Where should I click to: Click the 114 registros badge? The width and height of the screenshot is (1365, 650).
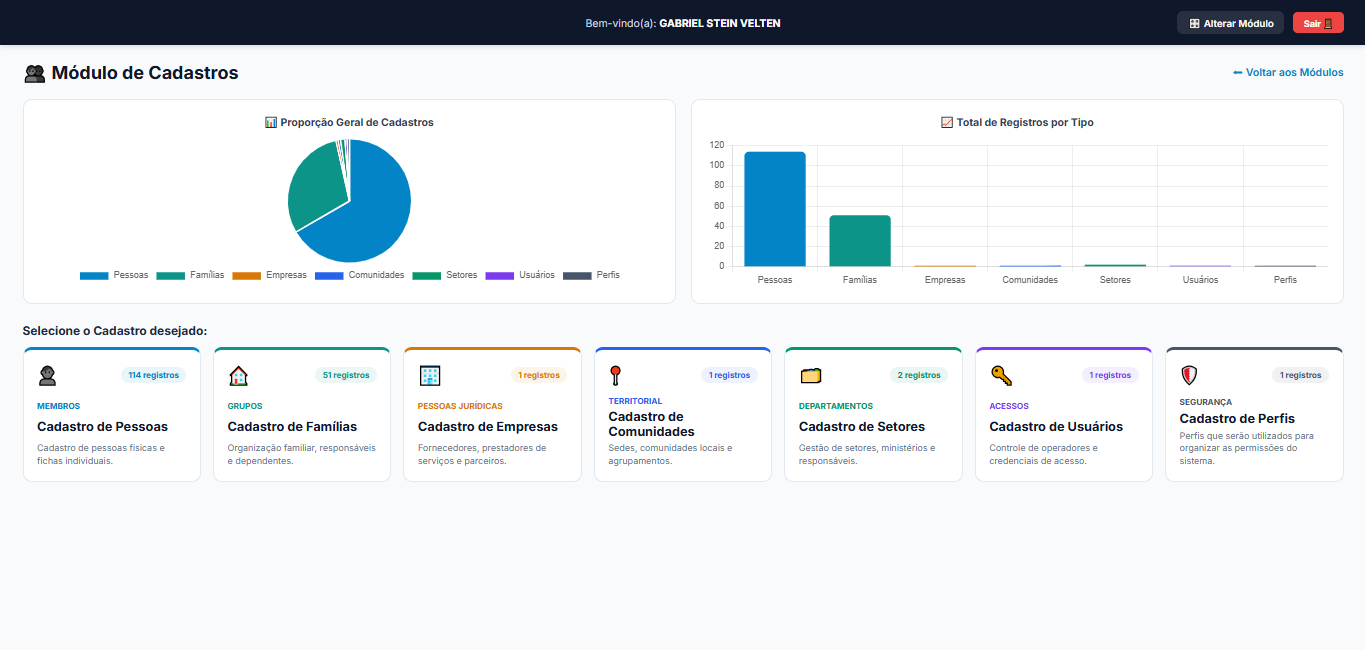click(154, 375)
